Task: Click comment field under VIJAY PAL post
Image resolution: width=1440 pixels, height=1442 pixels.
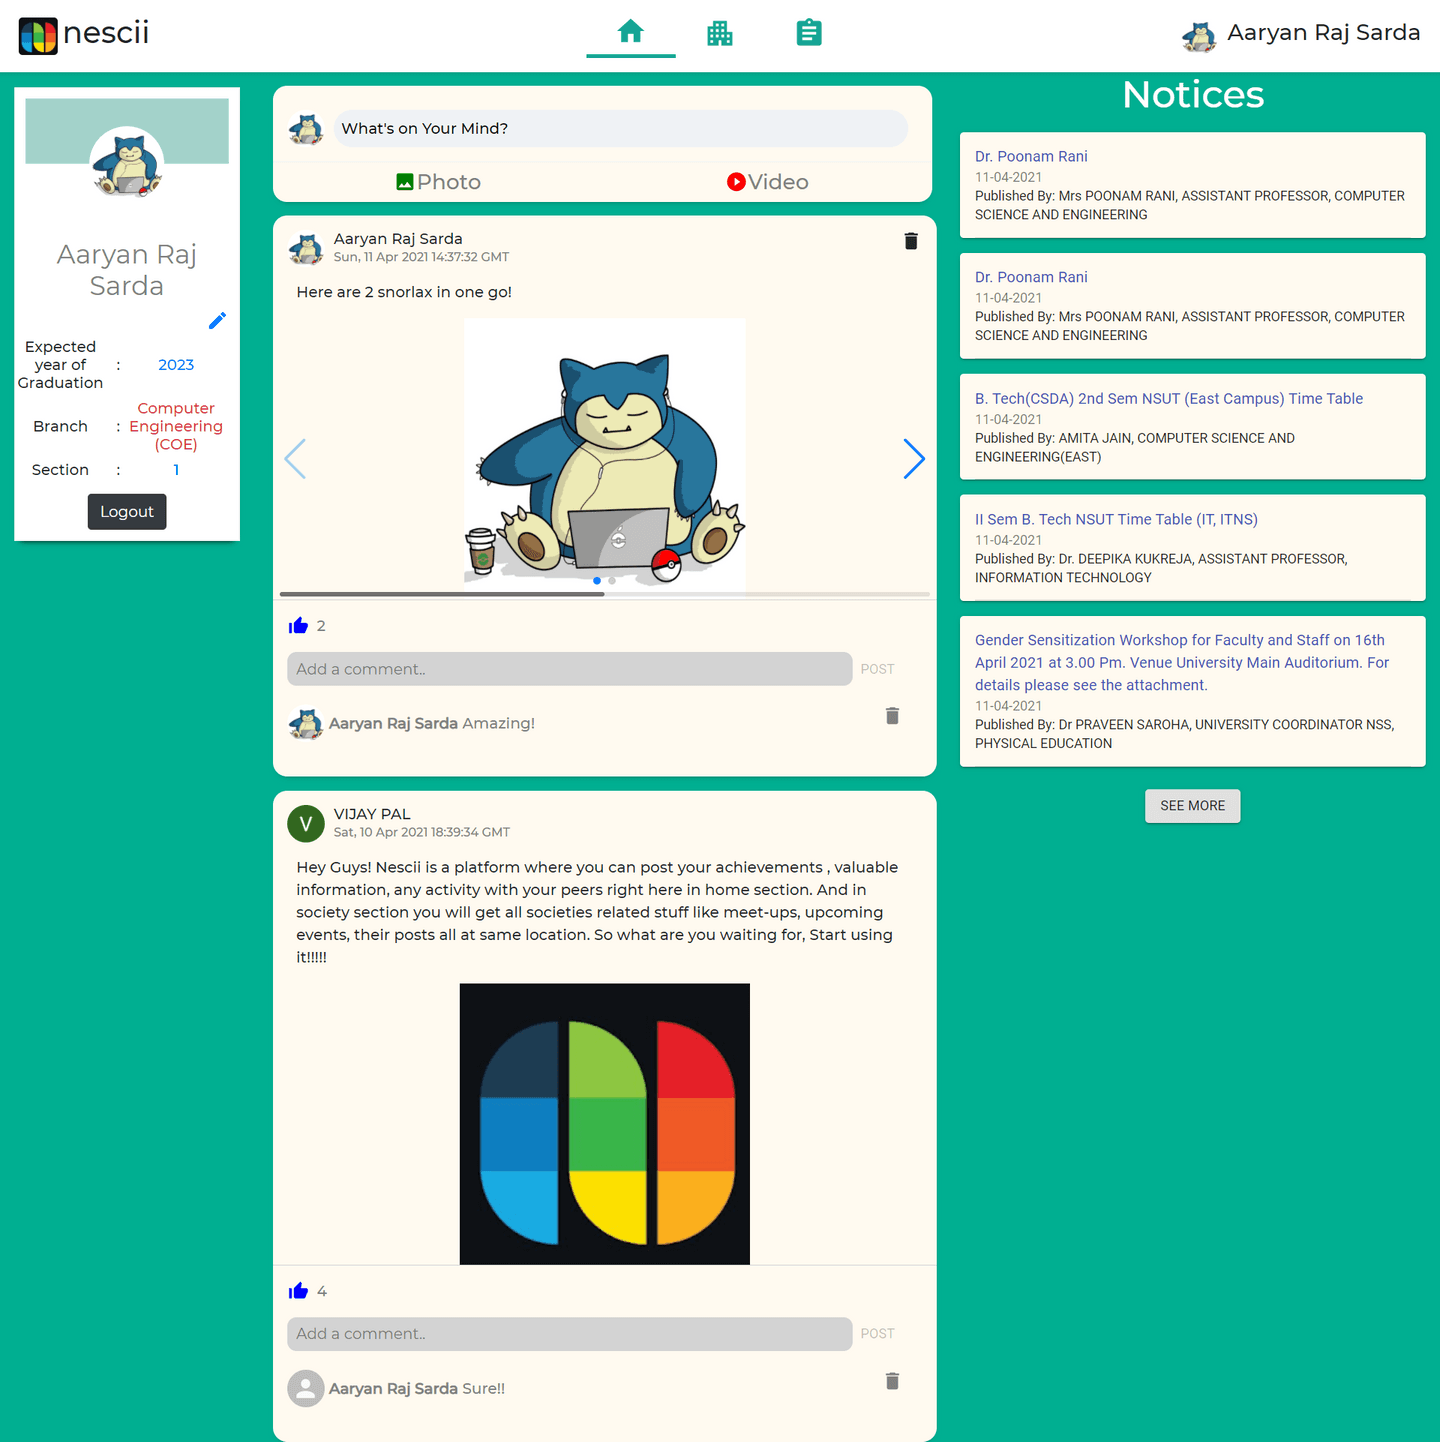Action: (569, 1334)
